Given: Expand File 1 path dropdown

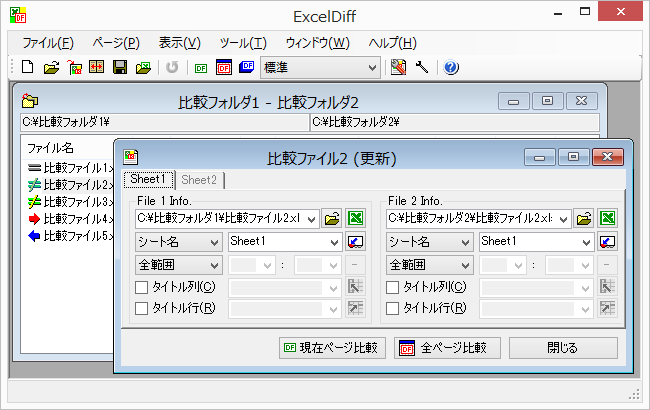Looking at the screenshot, I should click(311, 219).
